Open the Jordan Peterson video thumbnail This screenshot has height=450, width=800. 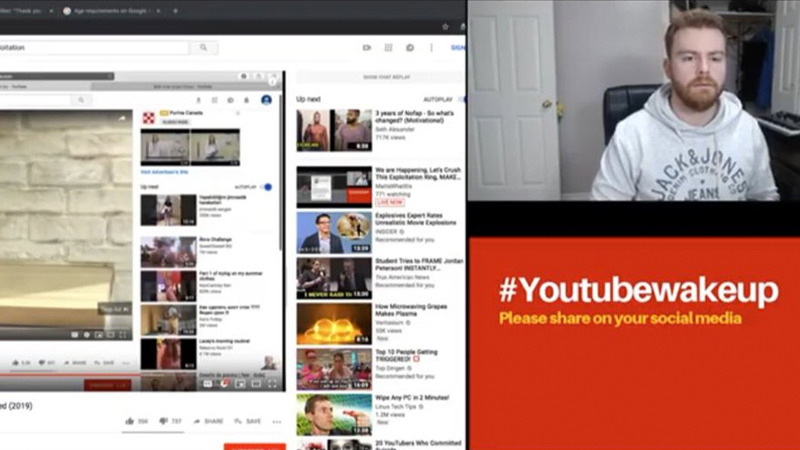[334, 278]
